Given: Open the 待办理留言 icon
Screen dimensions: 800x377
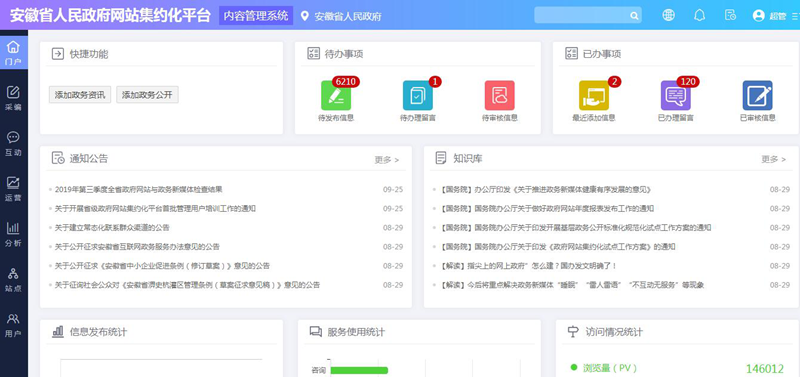Looking at the screenshot, I should coord(418,95).
